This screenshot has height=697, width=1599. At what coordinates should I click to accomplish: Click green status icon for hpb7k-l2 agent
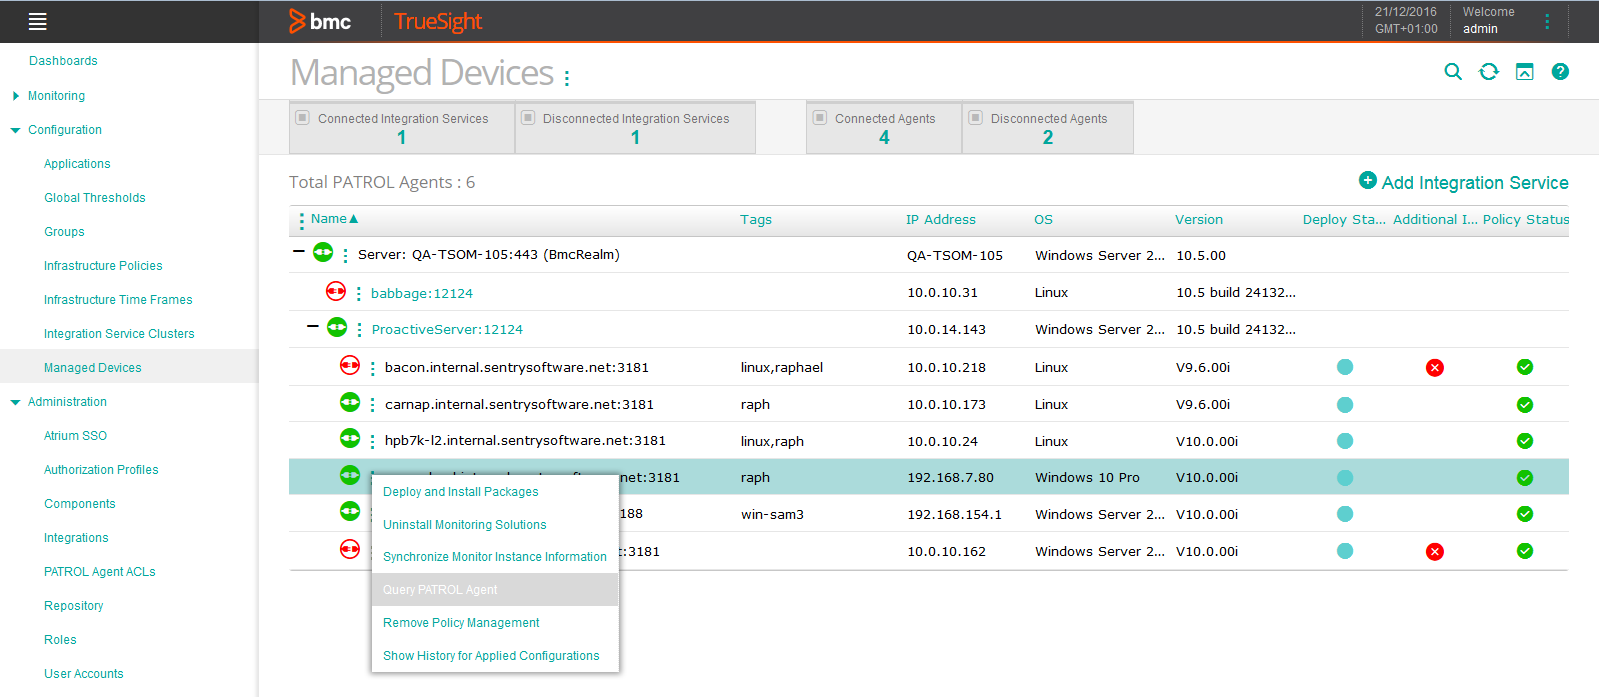click(350, 438)
